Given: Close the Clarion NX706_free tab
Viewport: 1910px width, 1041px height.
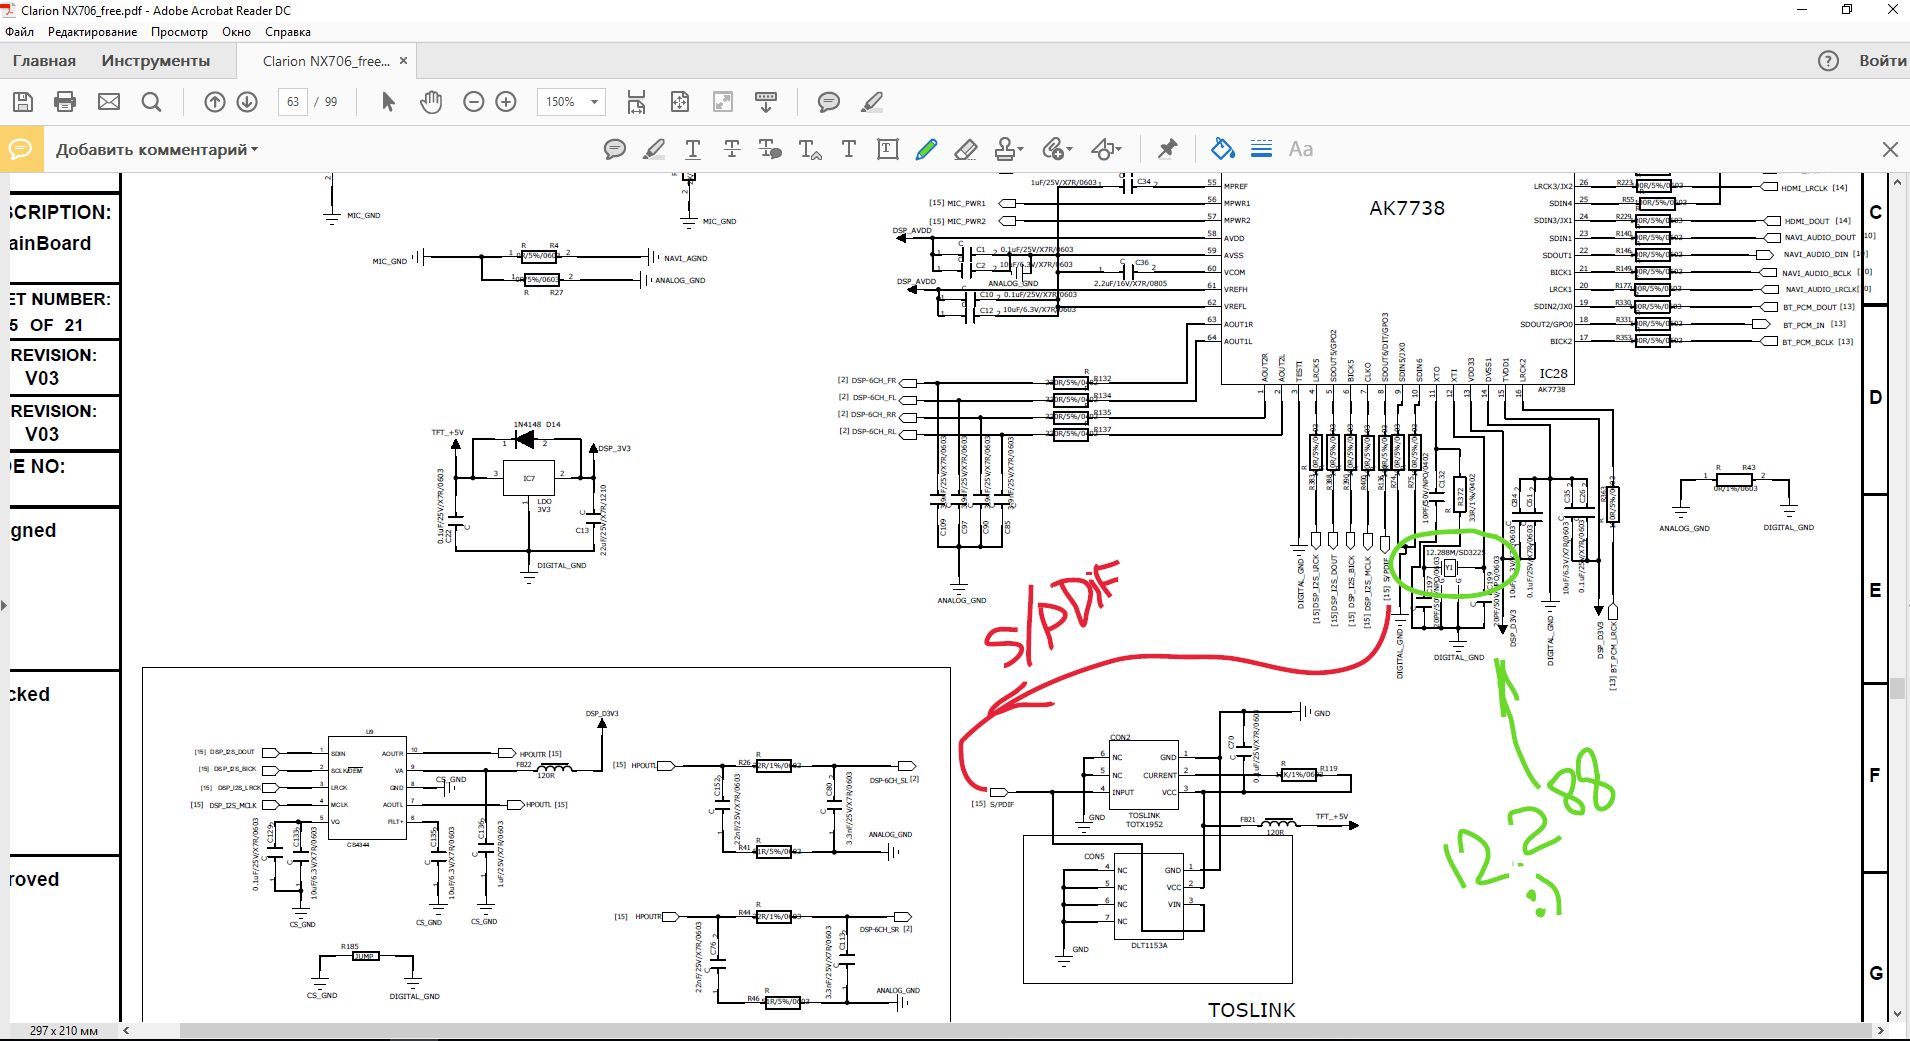Looking at the screenshot, I should click(404, 61).
